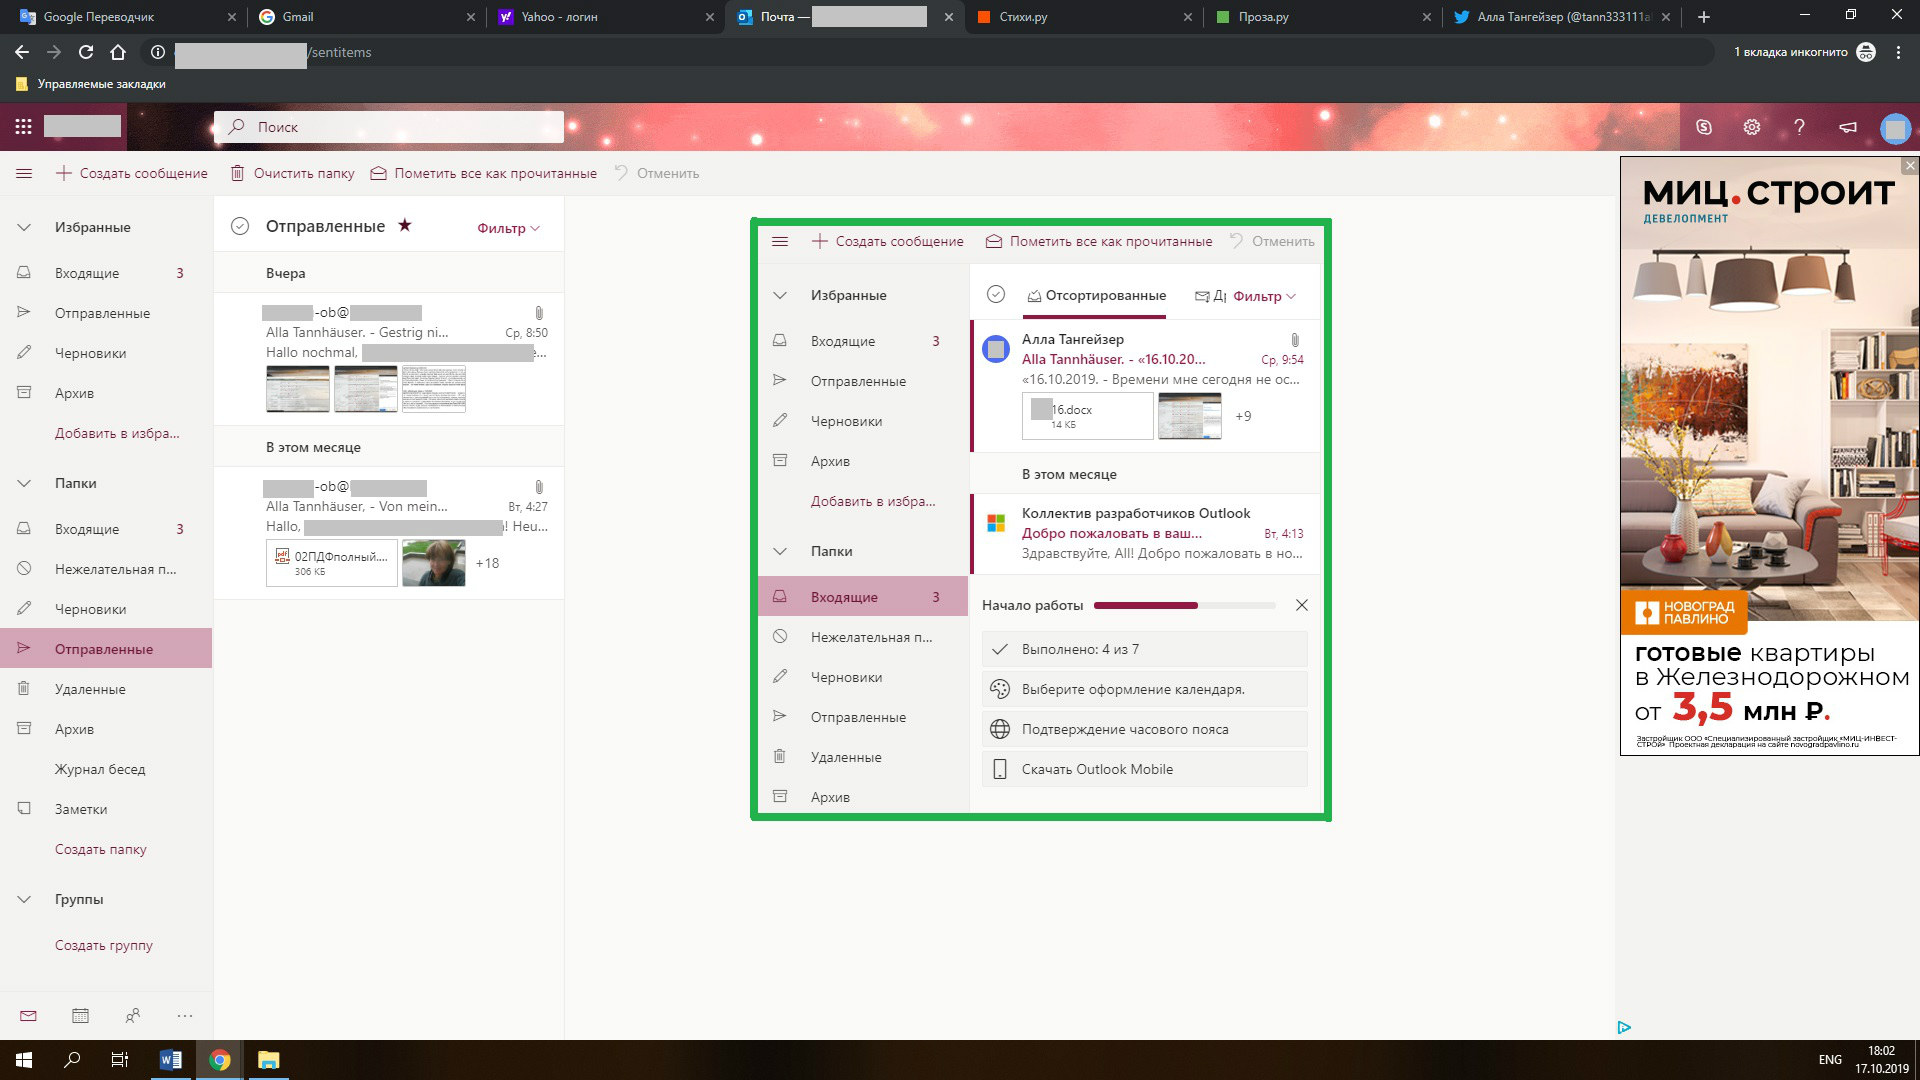Open Windows Start menu
The width and height of the screenshot is (1920, 1080).
tap(24, 1060)
